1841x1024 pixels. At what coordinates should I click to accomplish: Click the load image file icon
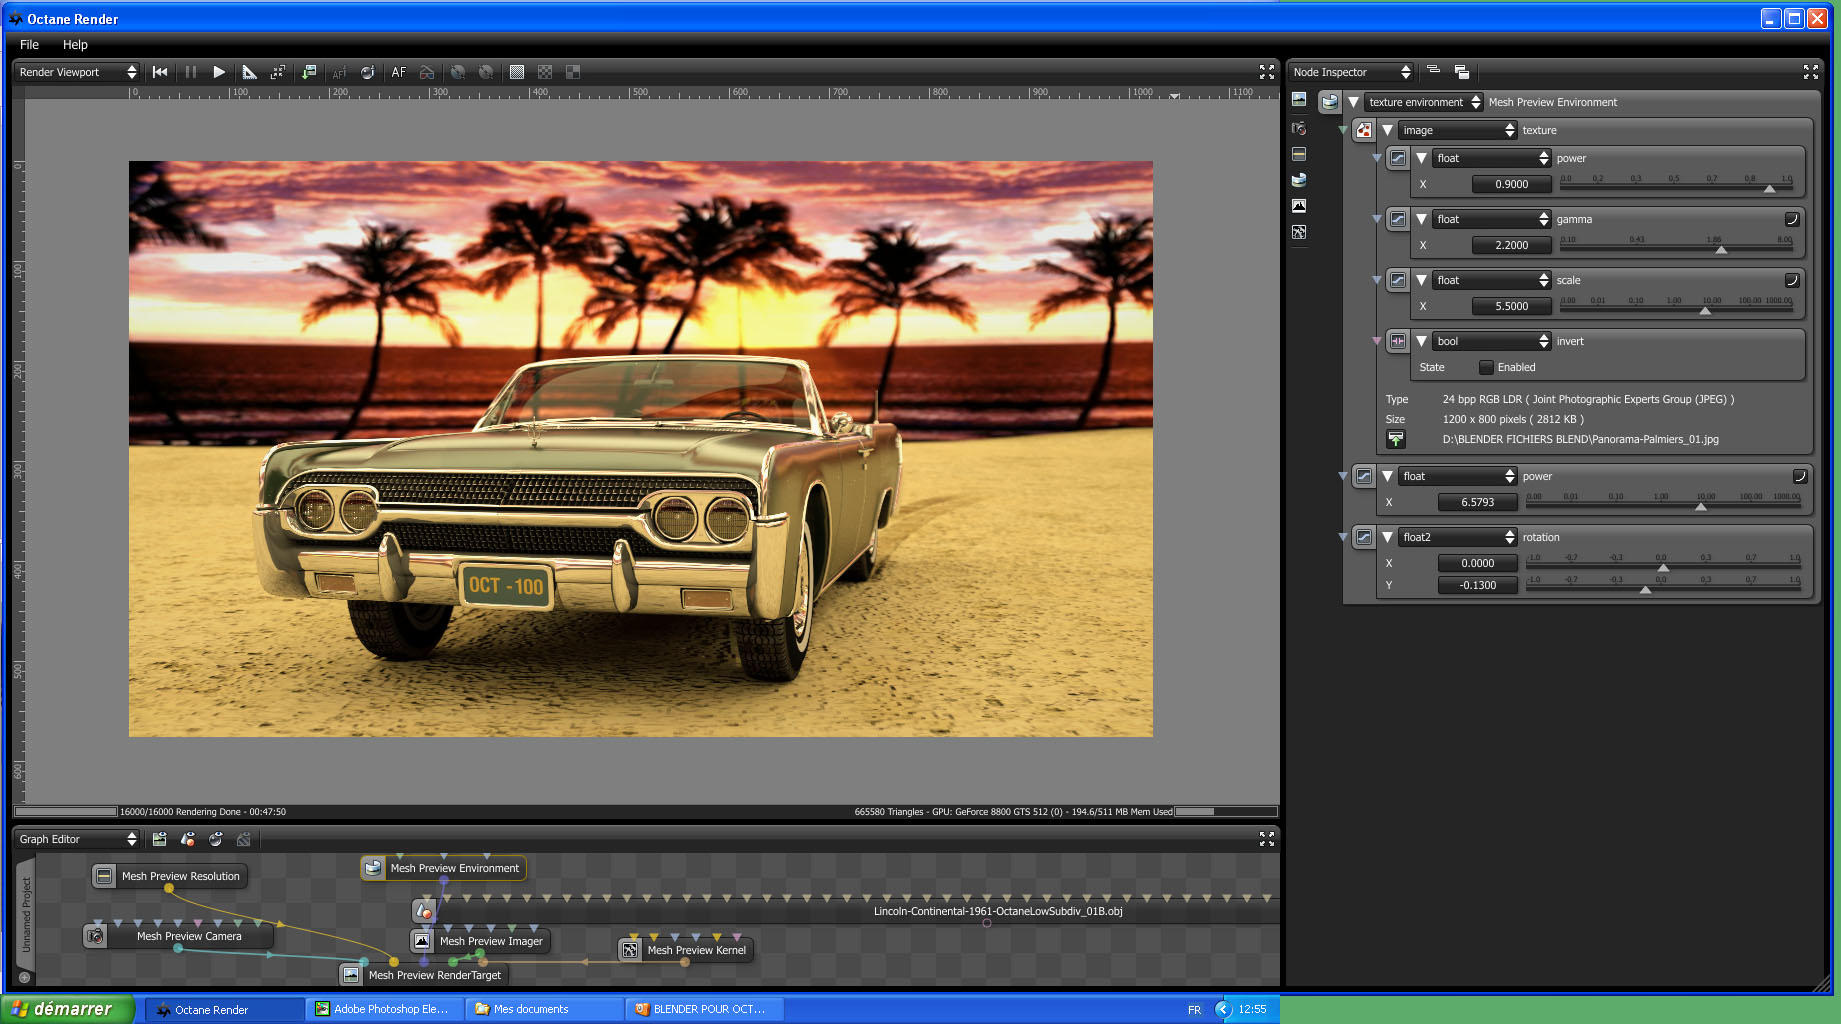point(1396,439)
